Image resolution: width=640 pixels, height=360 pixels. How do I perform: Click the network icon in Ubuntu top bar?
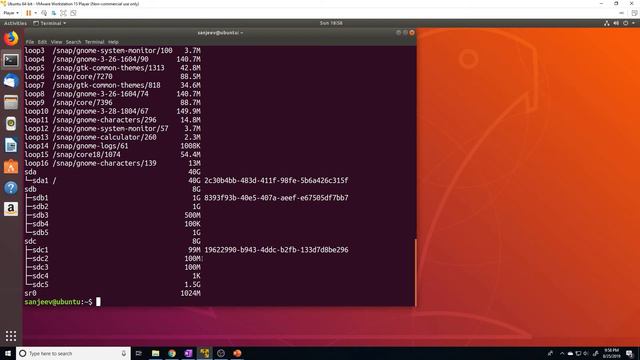point(607,23)
